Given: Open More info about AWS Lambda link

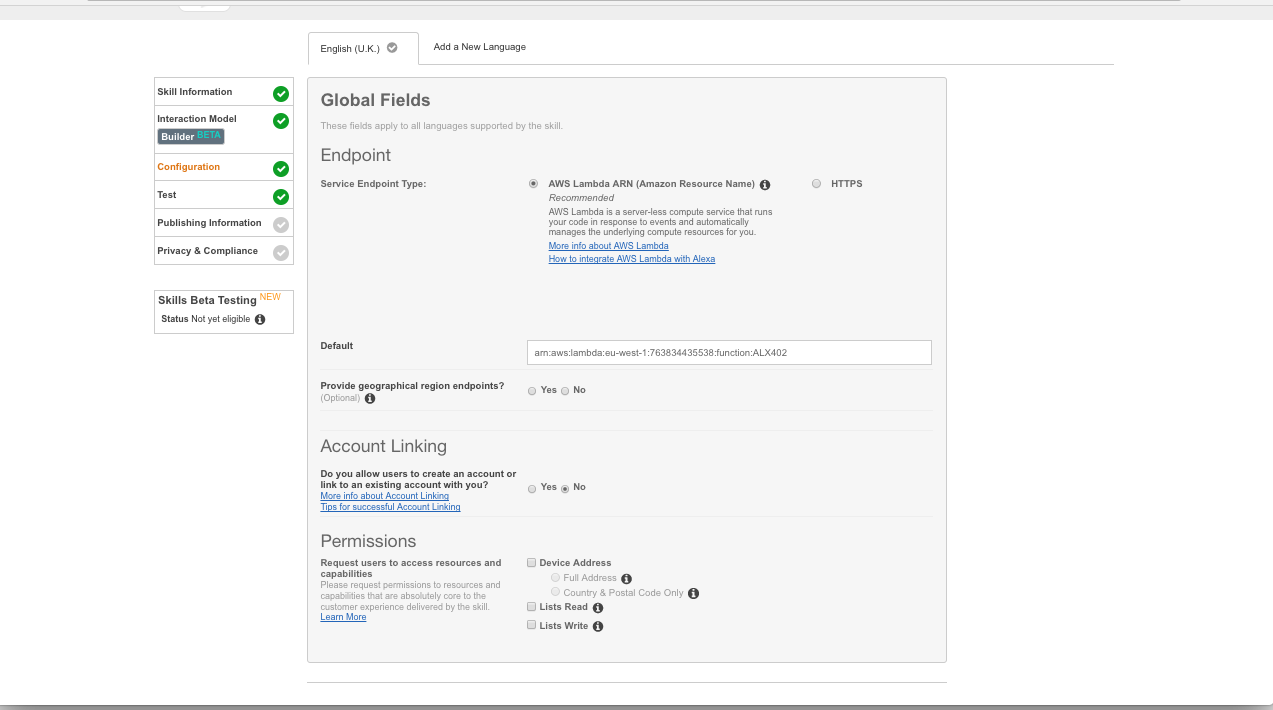Looking at the screenshot, I should pos(608,245).
